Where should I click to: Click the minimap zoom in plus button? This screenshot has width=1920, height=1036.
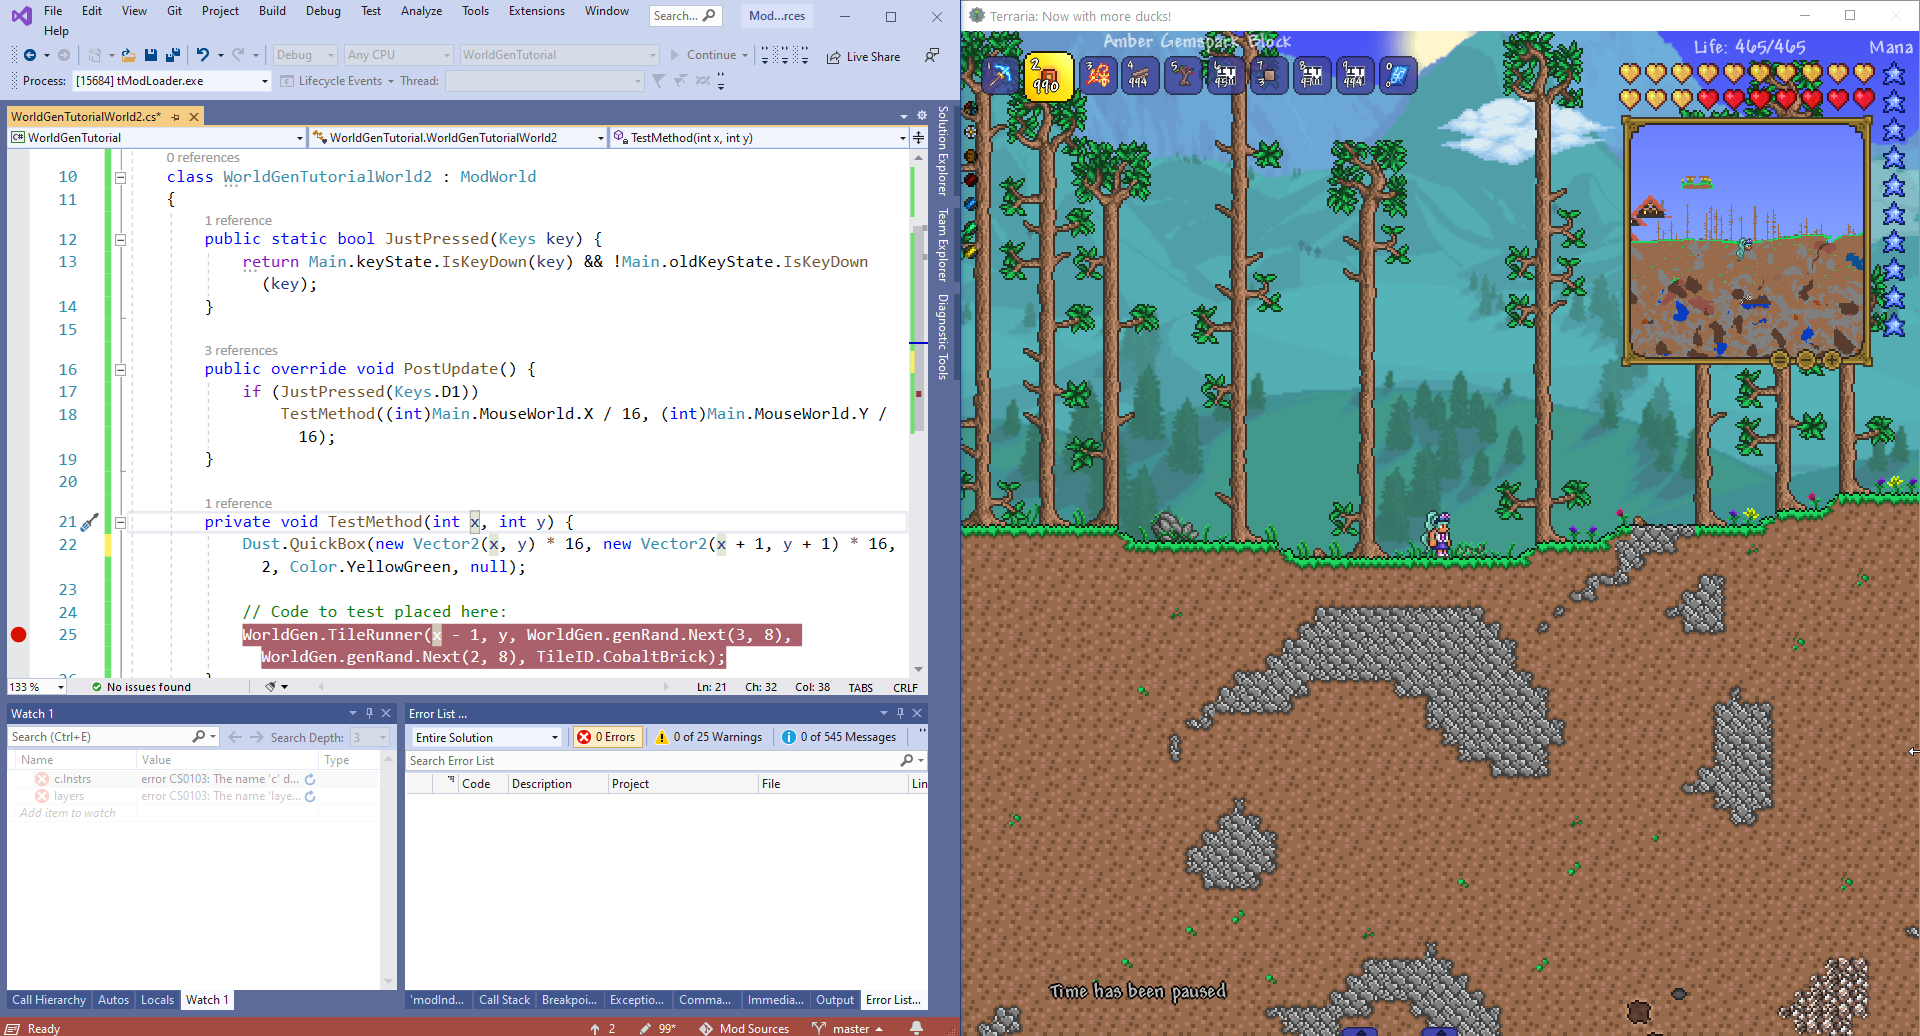coord(1832,360)
